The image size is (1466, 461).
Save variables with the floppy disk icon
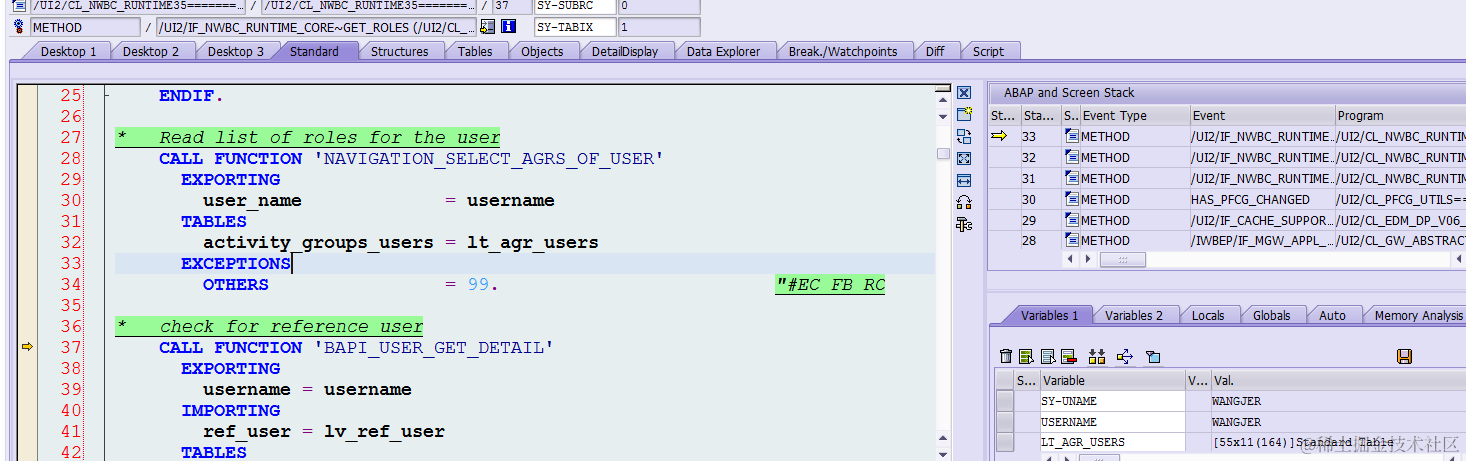[x=1404, y=356]
